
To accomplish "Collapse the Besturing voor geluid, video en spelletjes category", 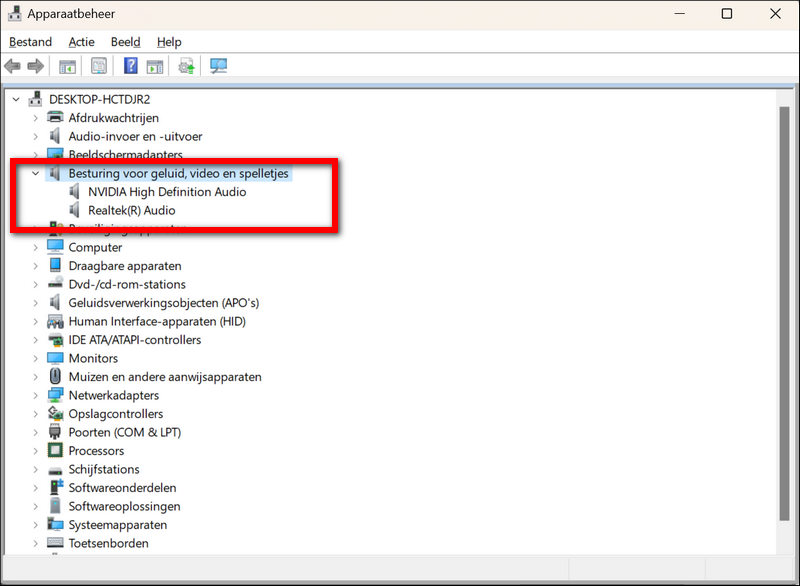I will click(35, 173).
